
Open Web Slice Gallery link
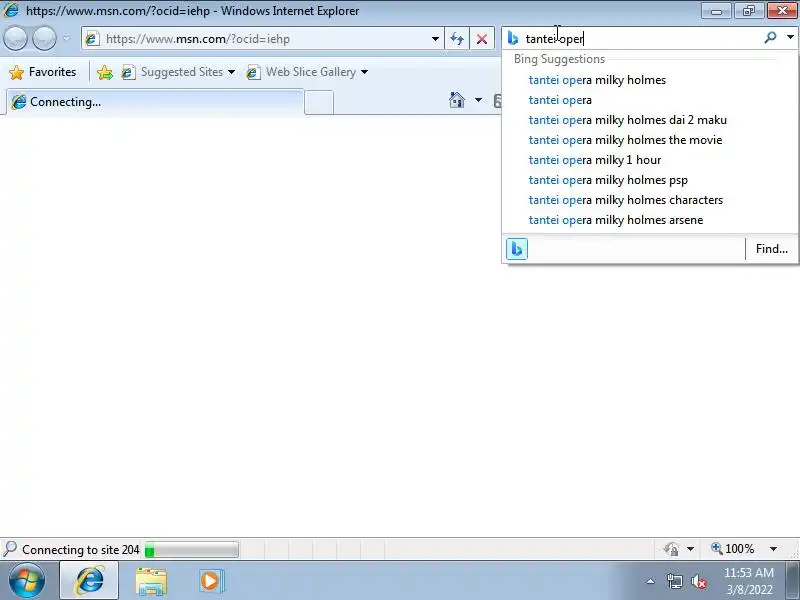302,72
